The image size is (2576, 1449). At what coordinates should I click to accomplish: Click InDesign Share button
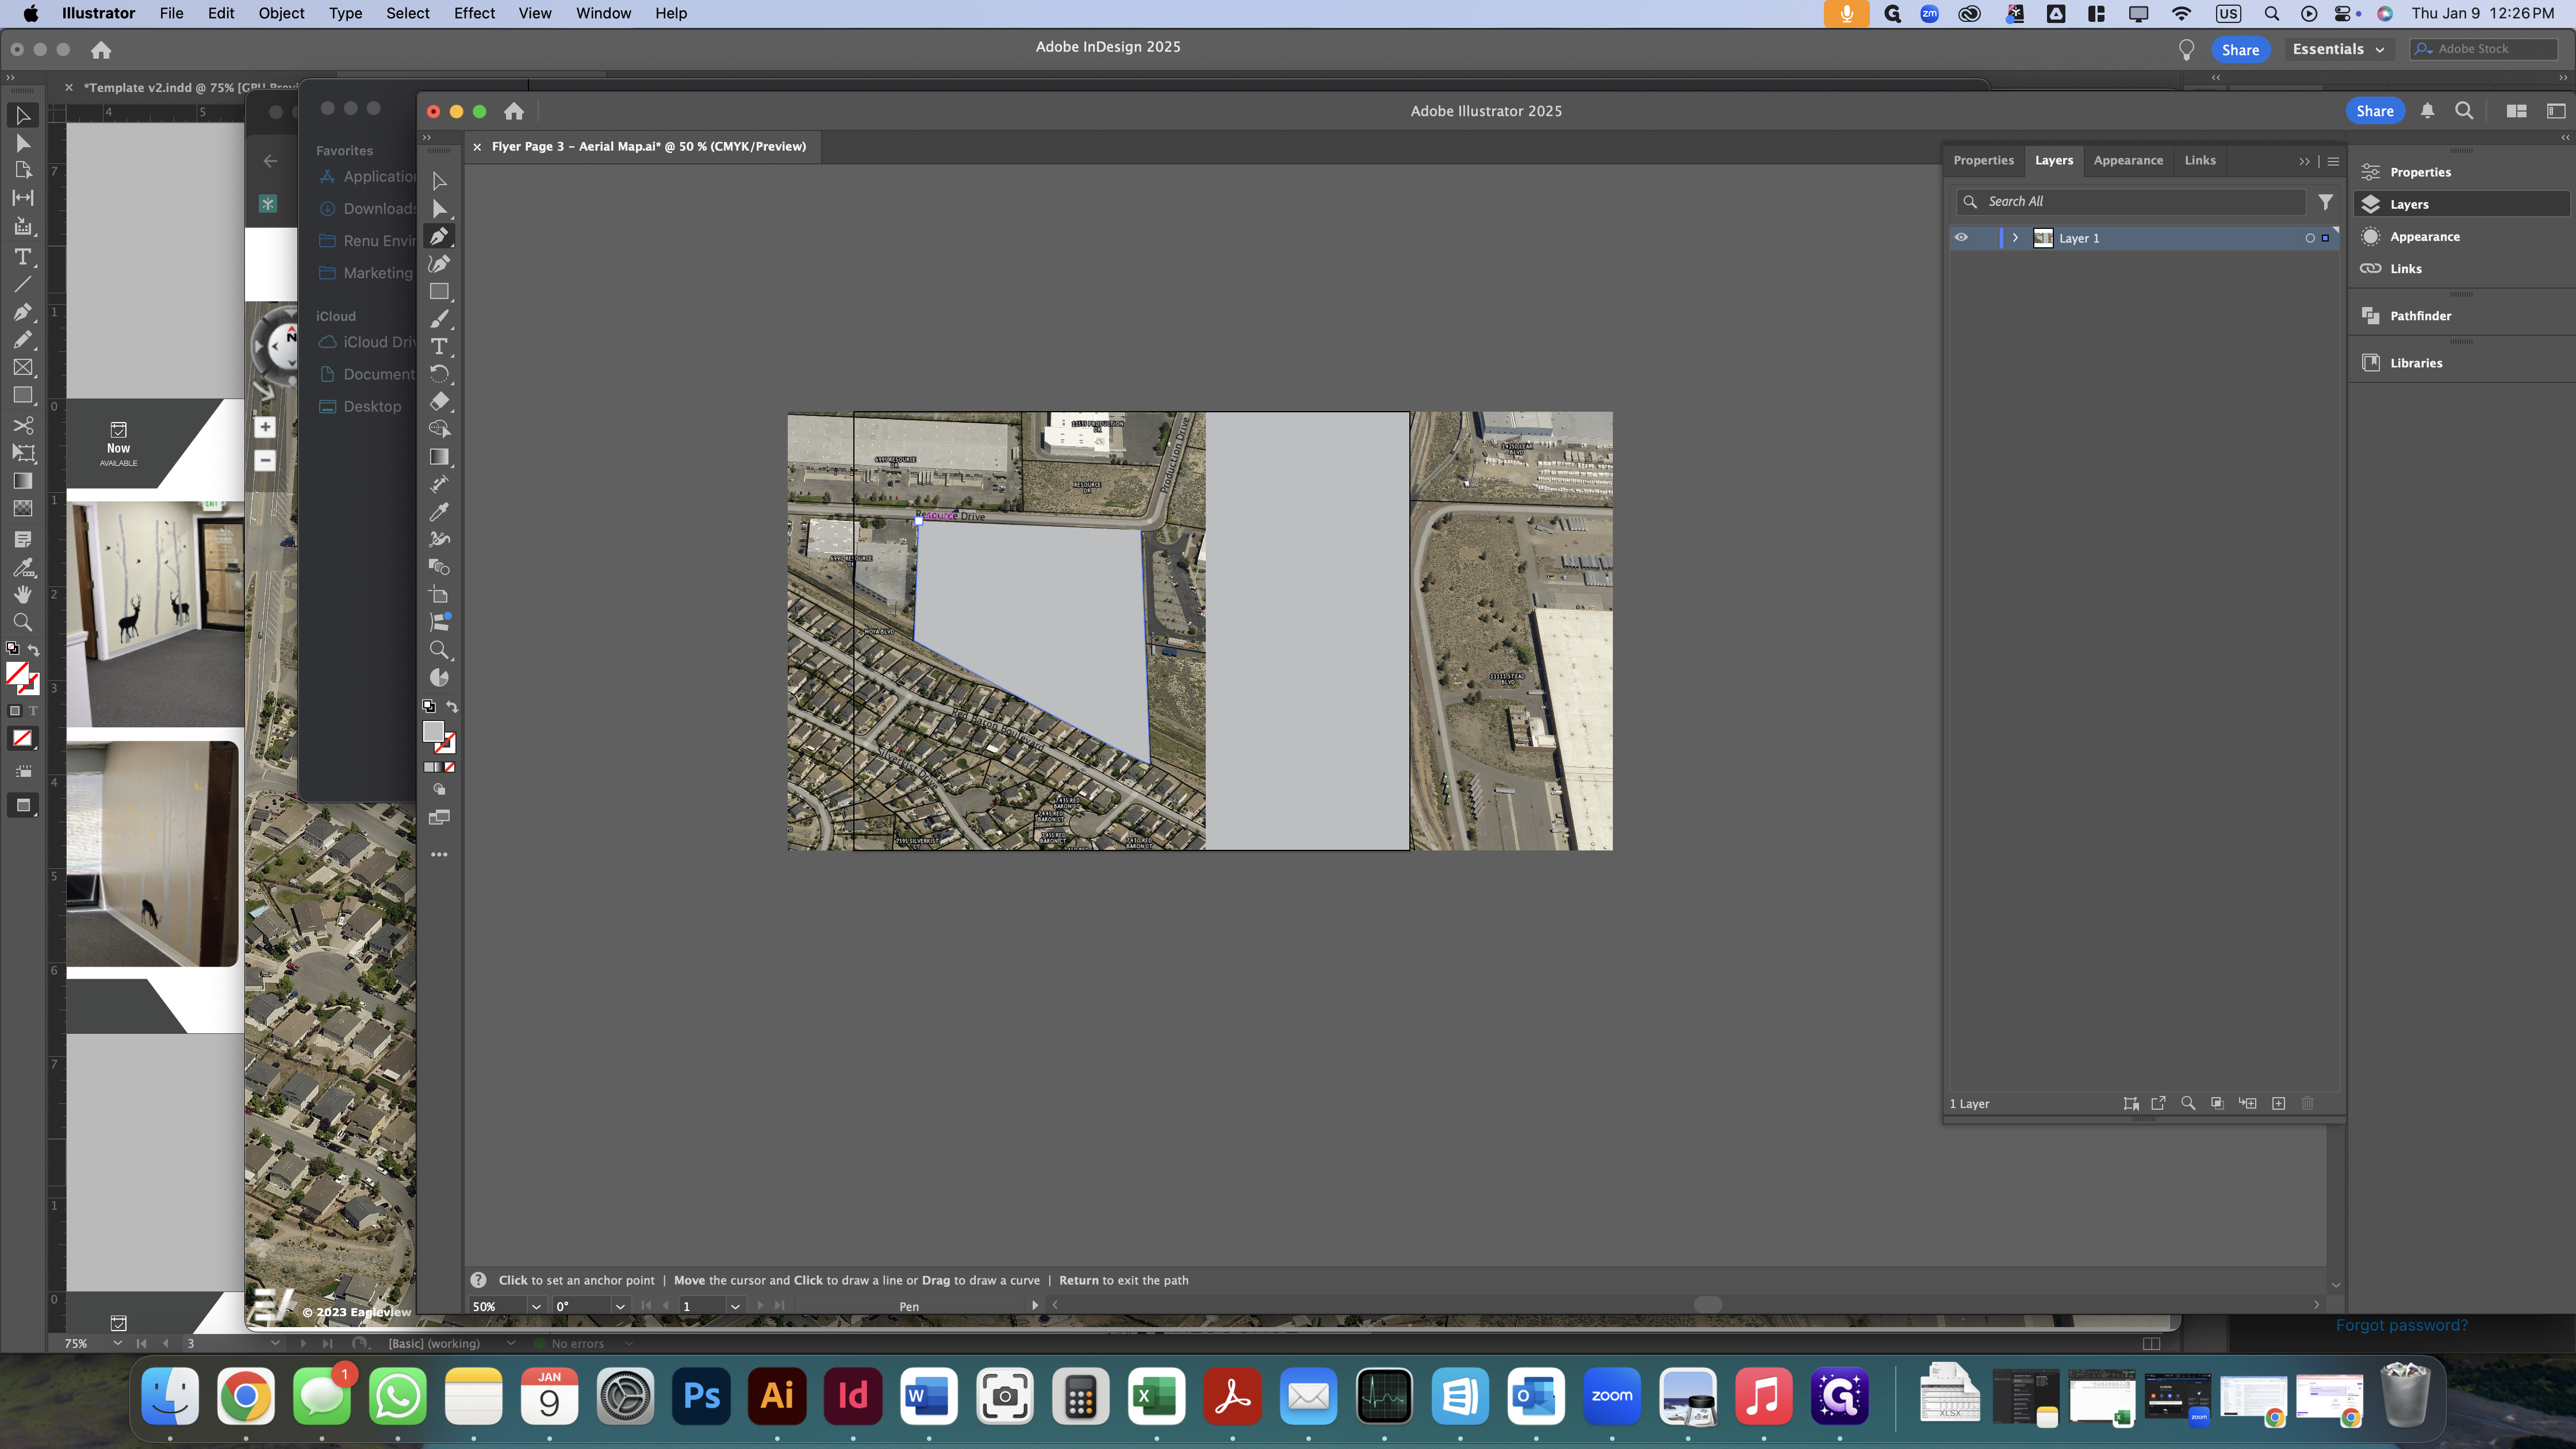[x=2240, y=49]
